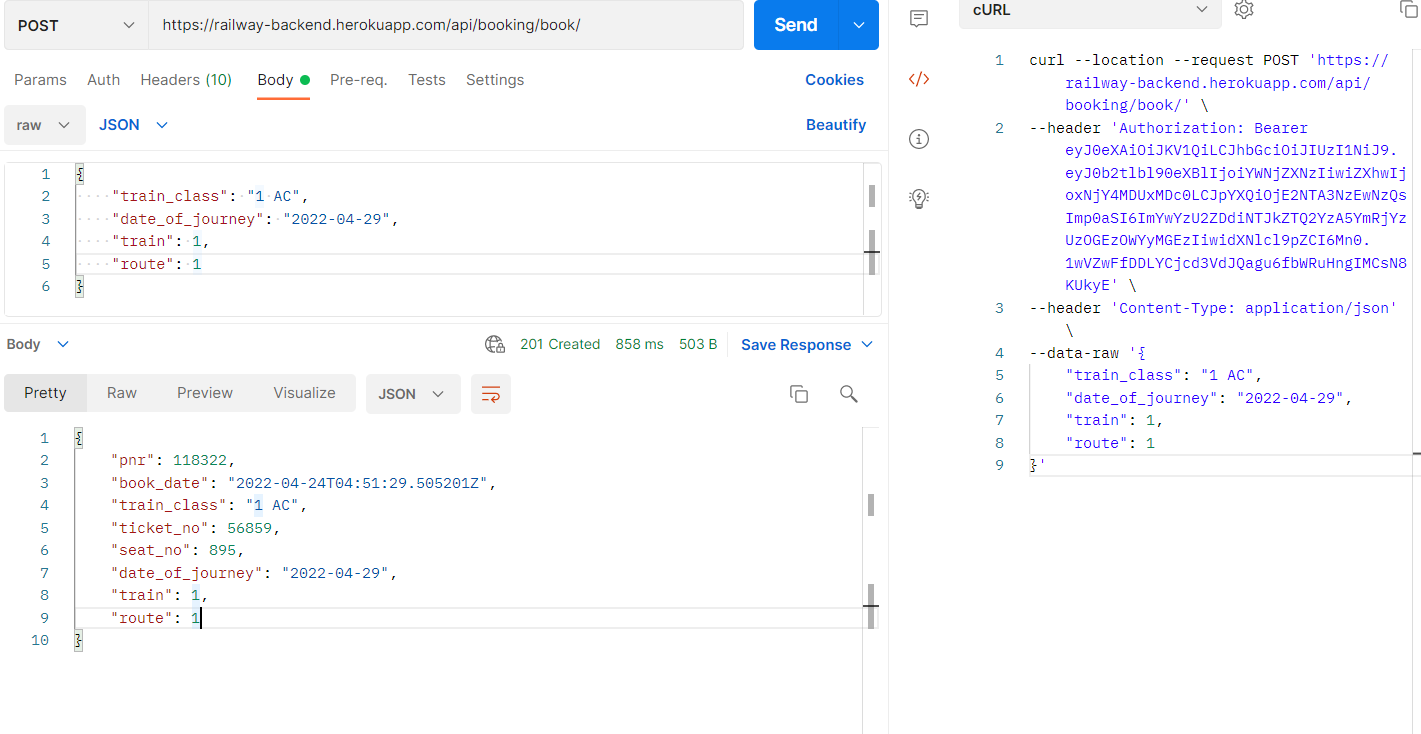Open the cURL language dropdown
This screenshot has height=734, width=1421.
tap(1090, 10)
